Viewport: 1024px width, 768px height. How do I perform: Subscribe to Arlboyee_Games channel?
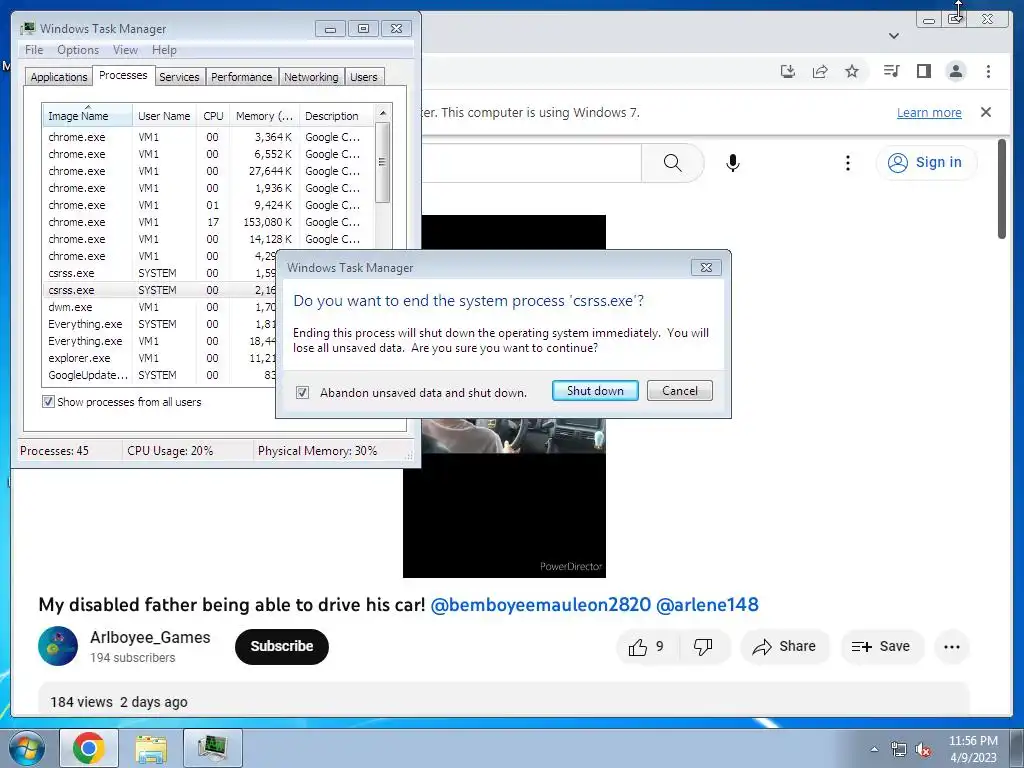[281, 647]
